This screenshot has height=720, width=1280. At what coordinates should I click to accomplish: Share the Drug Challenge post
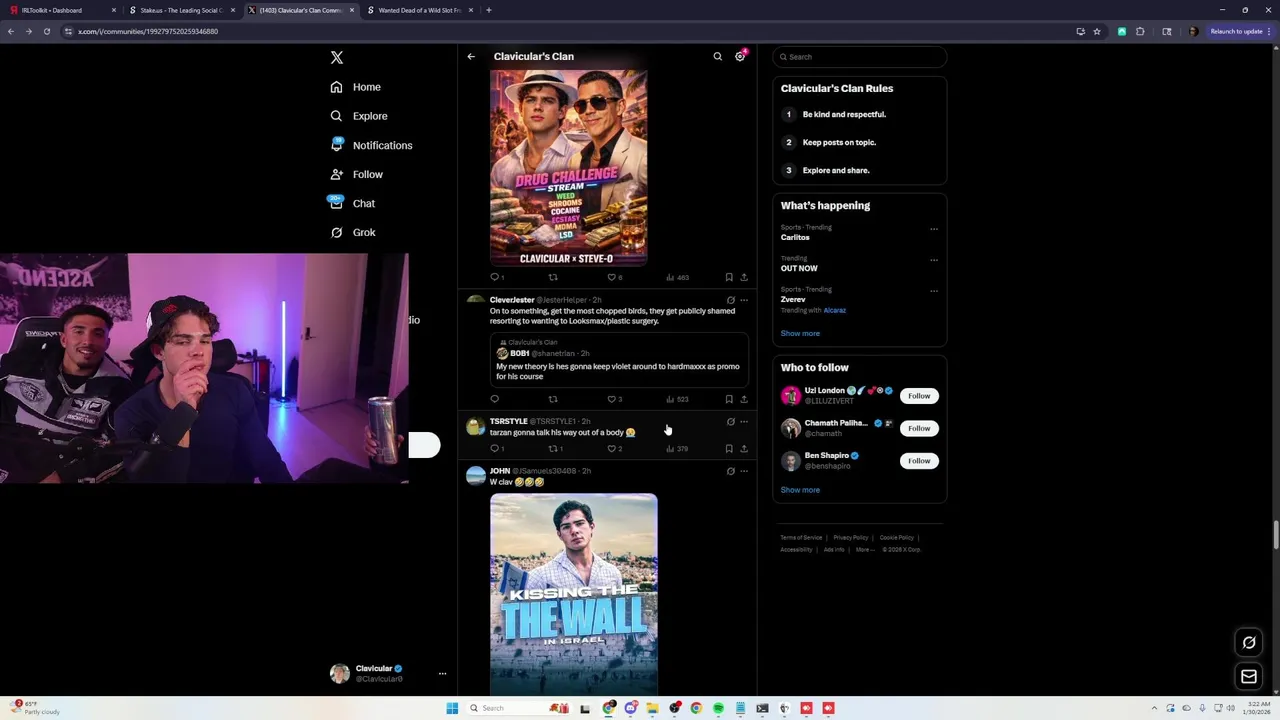click(x=744, y=277)
